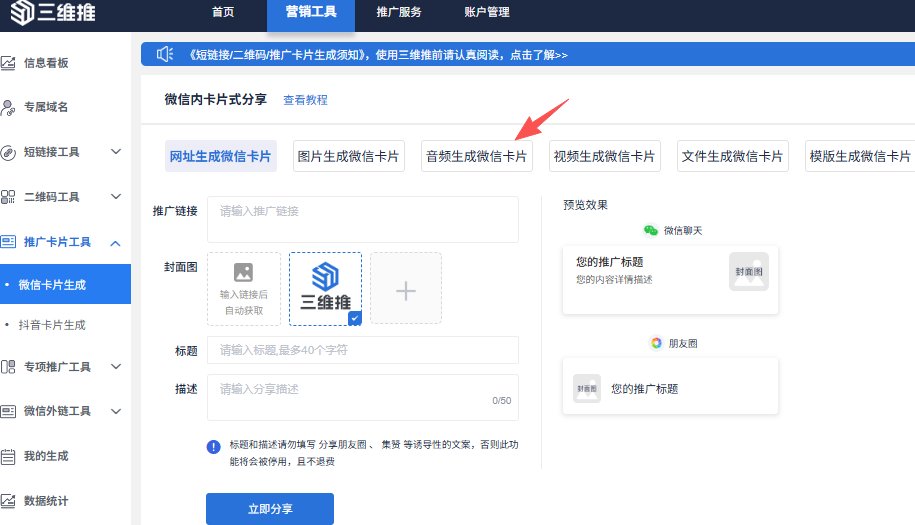
Task: Open the 推广服务 top navigation tab
Action: (399, 13)
